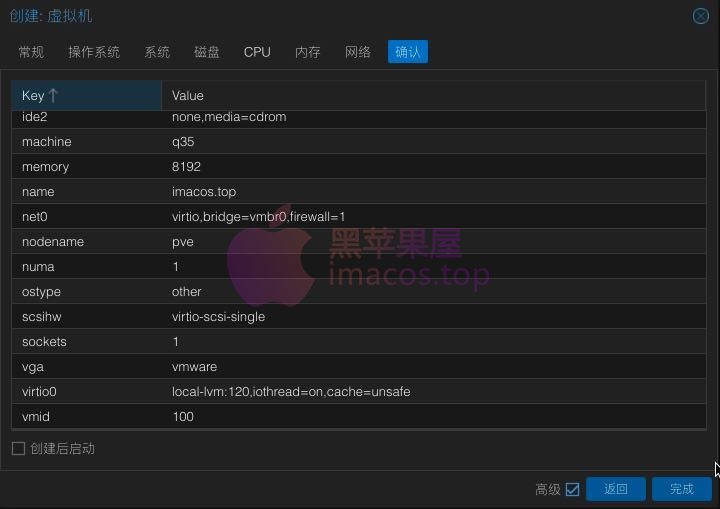Select the sockets key cell
The height and width of the screenshot is (509, 720).
point(87,342)
